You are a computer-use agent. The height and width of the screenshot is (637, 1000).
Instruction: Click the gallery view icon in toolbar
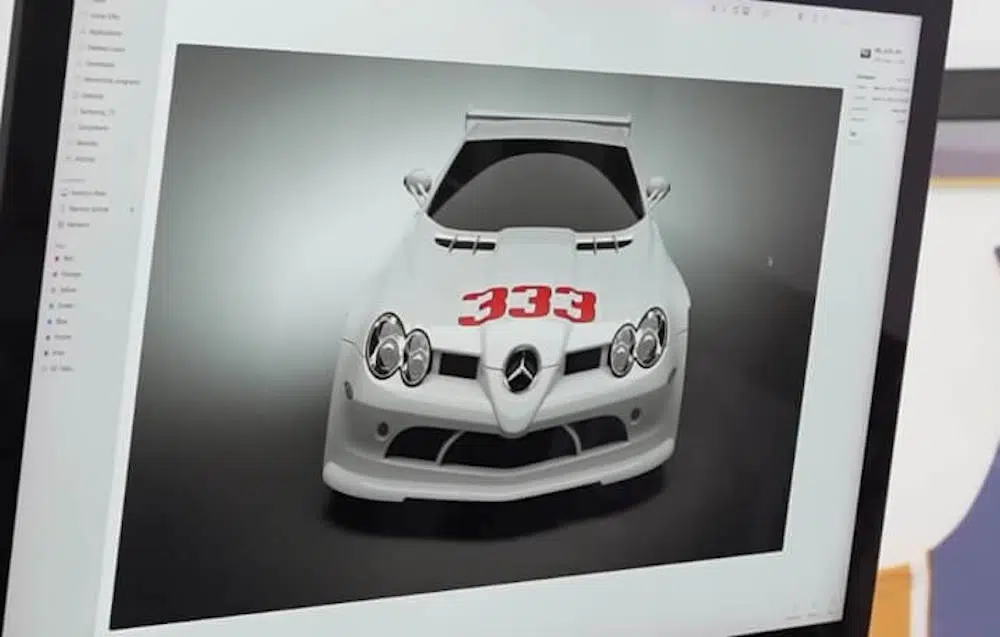click(745, 10)
